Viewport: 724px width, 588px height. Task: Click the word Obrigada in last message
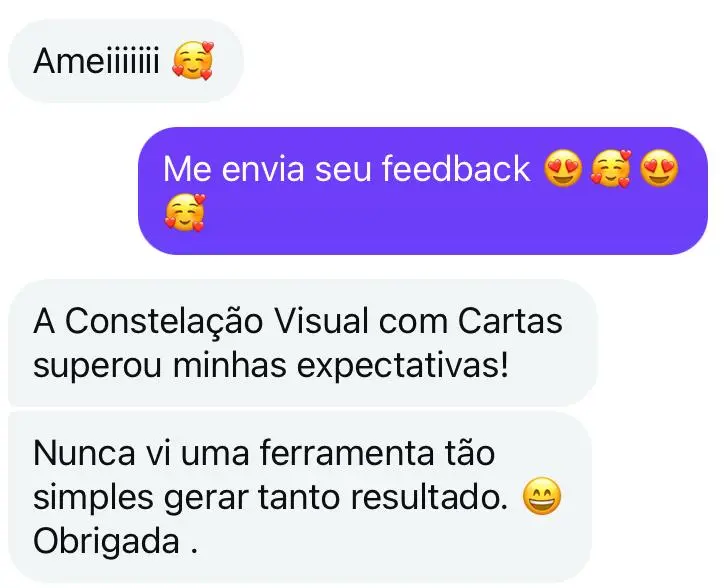coord(106,541)
